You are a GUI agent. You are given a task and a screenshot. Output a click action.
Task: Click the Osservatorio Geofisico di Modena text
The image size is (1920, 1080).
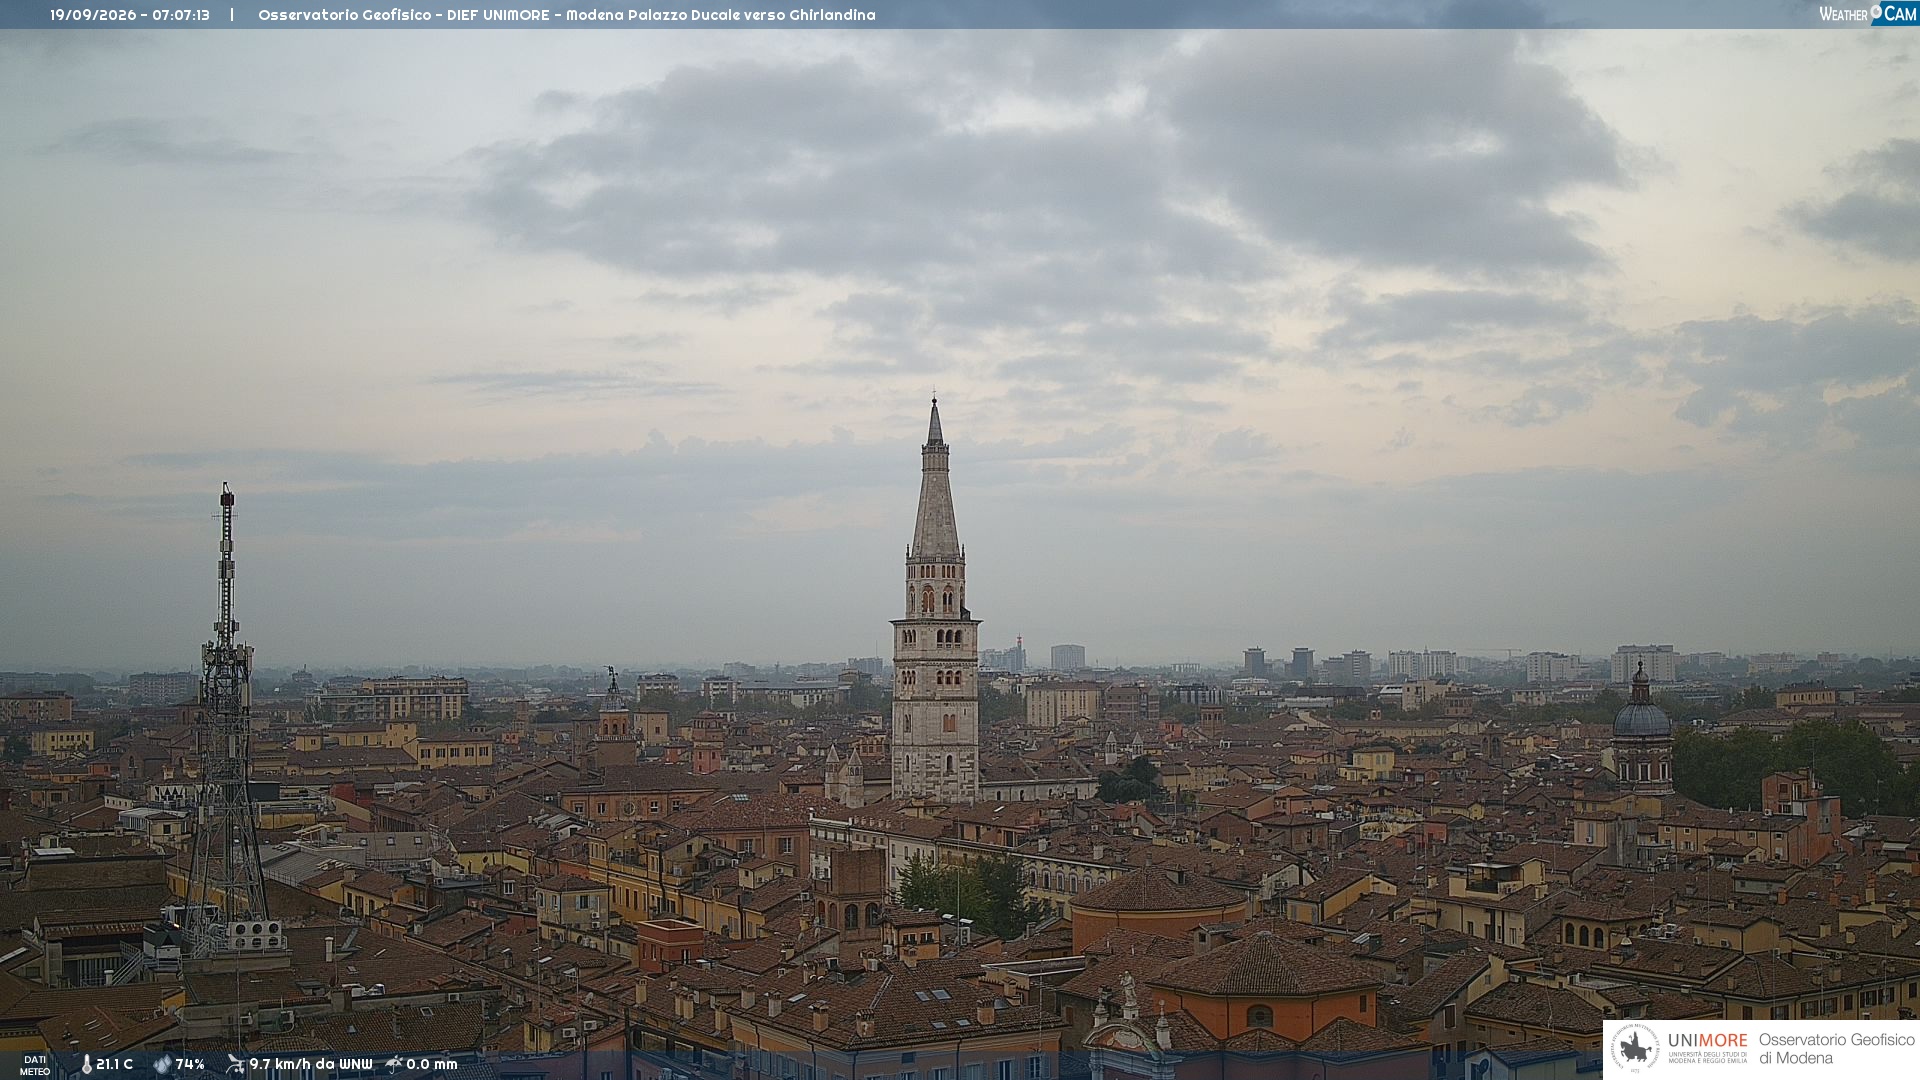tap(1836, 1049)
